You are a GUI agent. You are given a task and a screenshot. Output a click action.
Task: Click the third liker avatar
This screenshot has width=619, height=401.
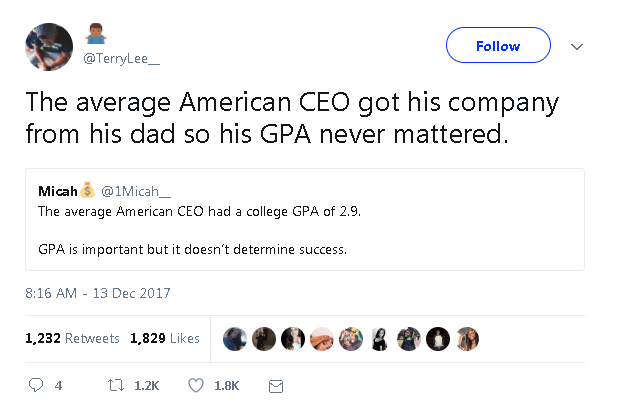(x=293, y=339)
